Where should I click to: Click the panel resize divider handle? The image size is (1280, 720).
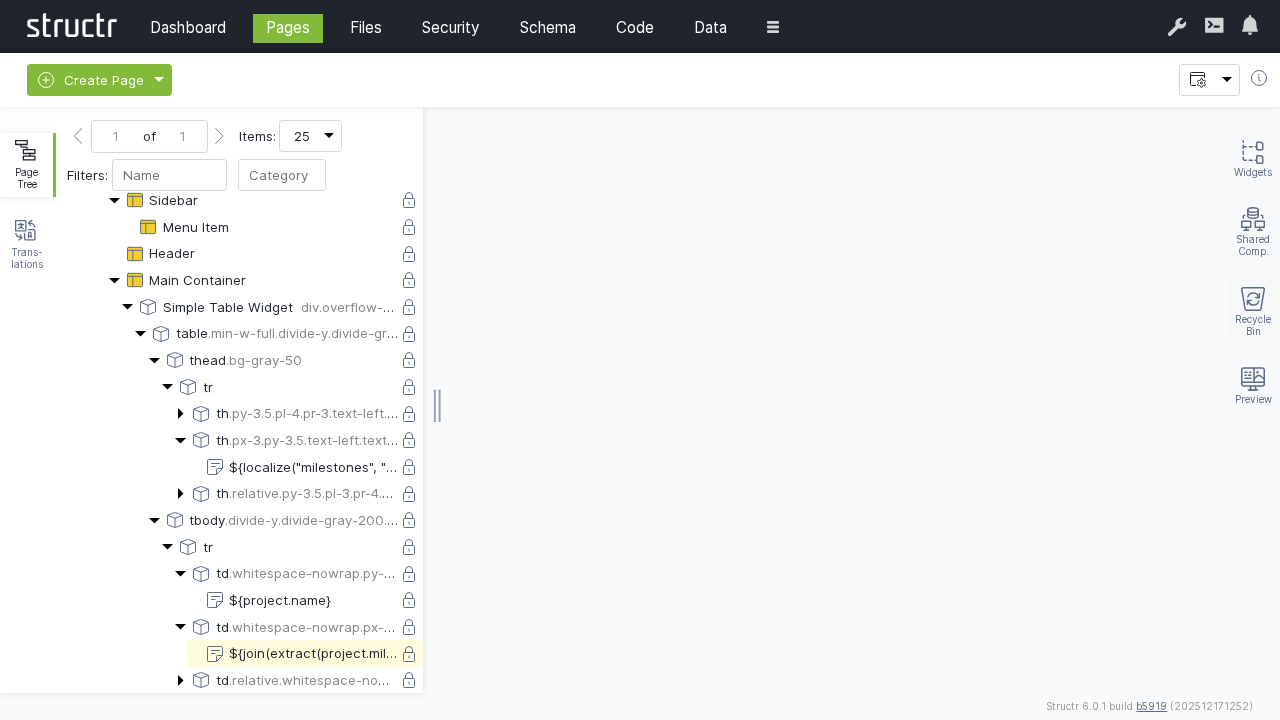[437, 406]
